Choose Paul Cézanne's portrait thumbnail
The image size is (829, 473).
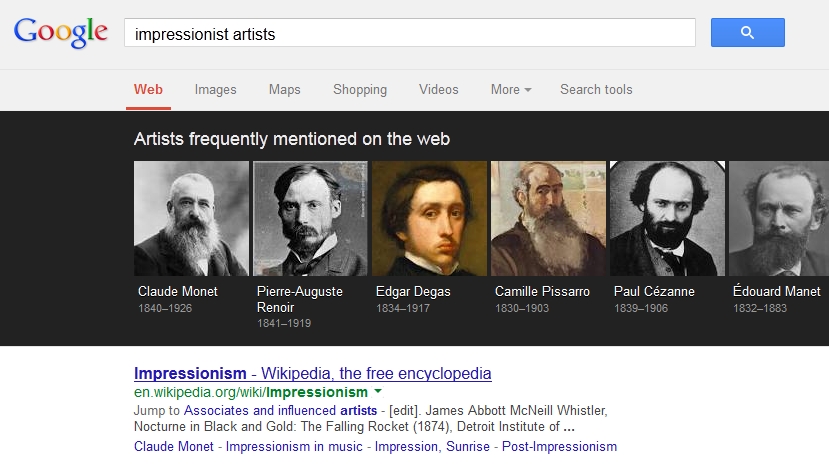pos(667,218)
